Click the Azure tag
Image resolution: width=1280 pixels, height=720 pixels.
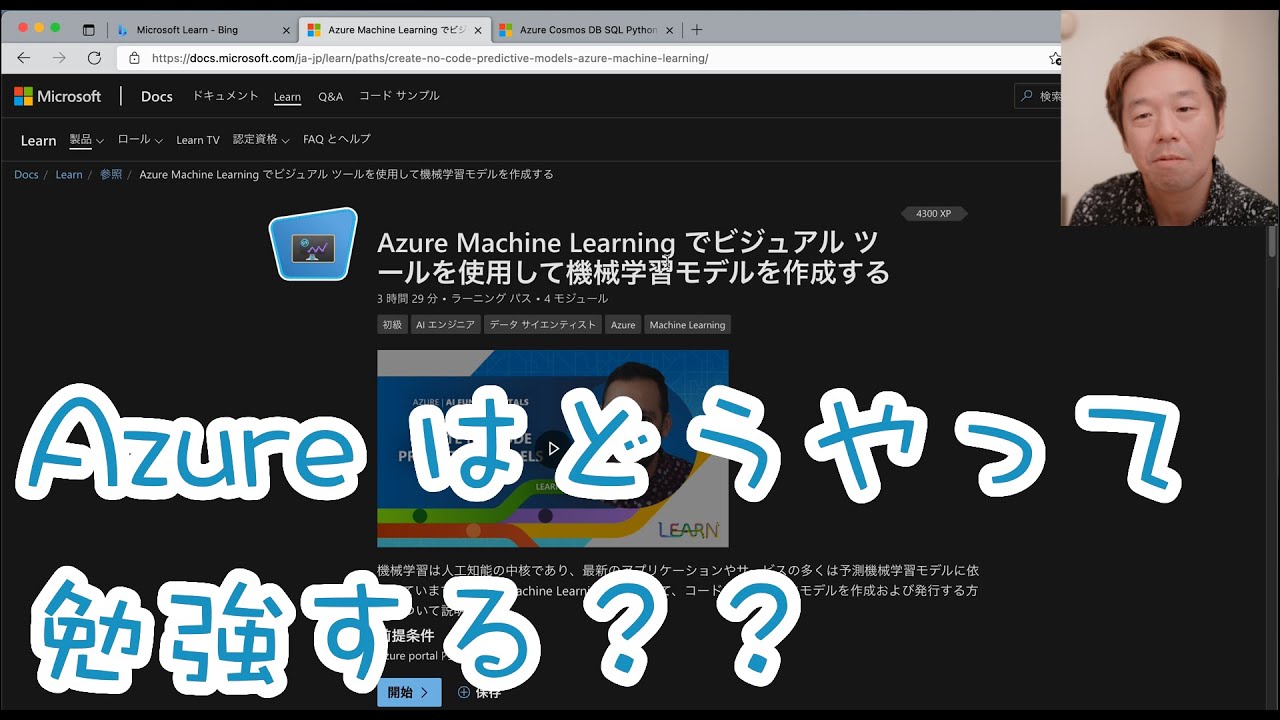(x=623, y=325)
